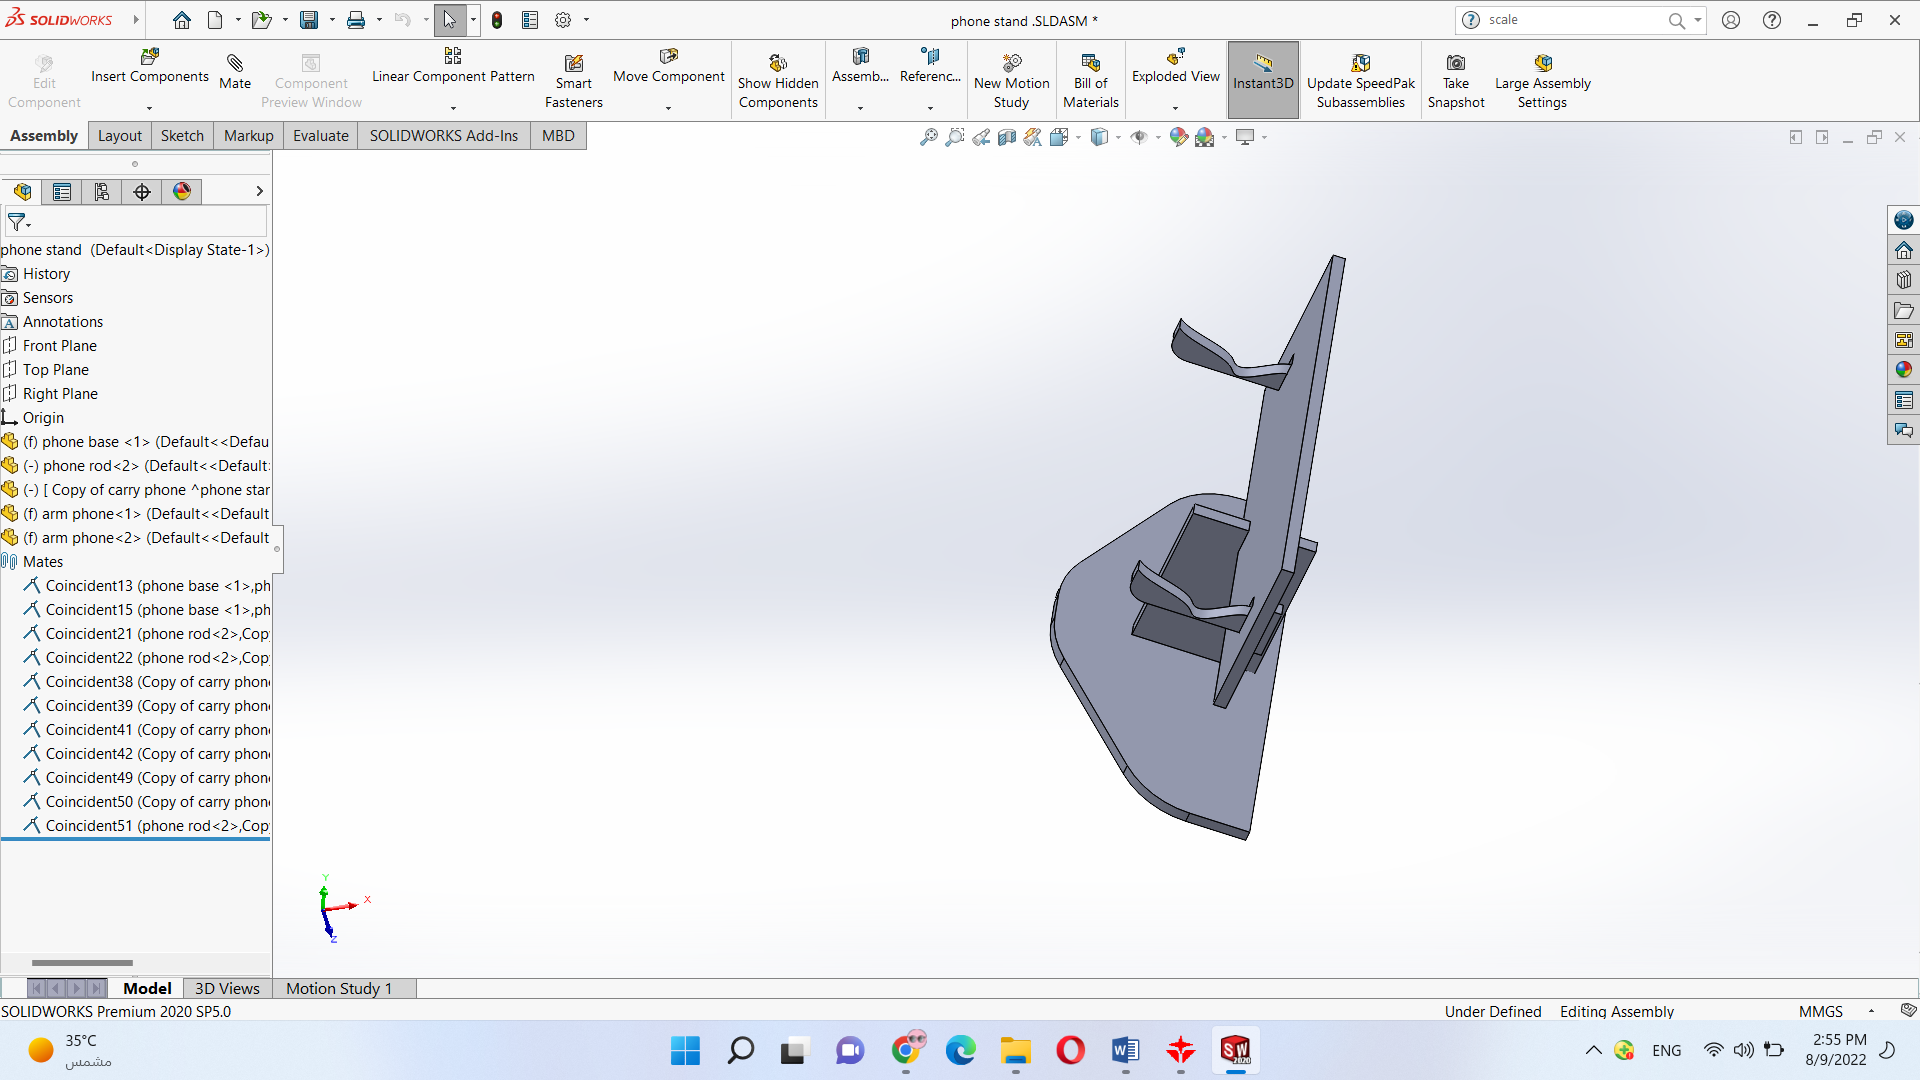Click the scale search input field
This screenshot has height=1080, width=1920.
[1570, 20]
